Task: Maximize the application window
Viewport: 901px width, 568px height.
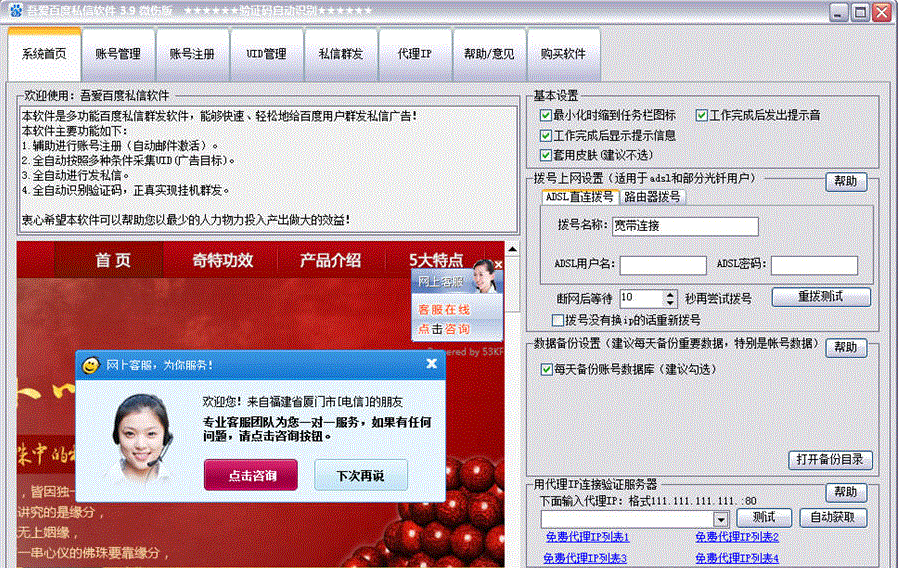Action: (x=860, y=12)
